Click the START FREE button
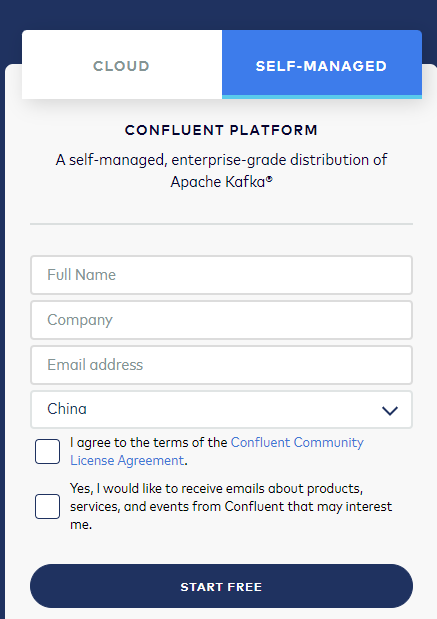The width and height of the screenshot is (437, 619). [221, 586]
